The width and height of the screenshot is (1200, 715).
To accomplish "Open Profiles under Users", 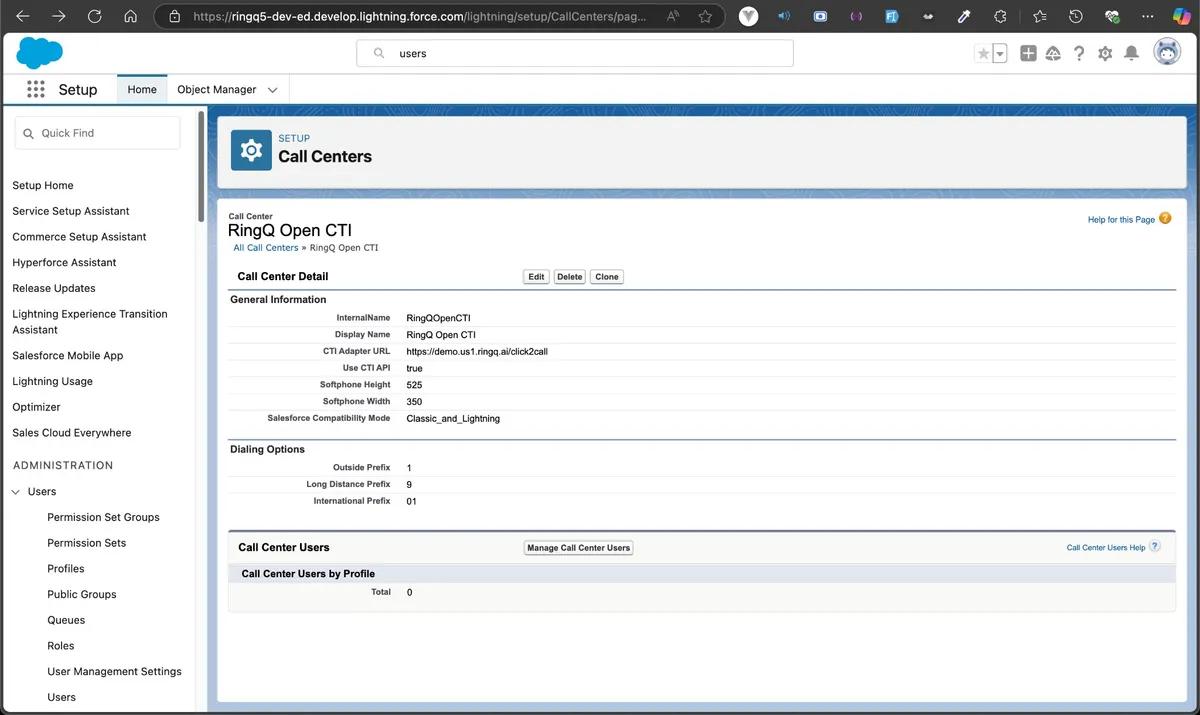I will tap(66, 569).
